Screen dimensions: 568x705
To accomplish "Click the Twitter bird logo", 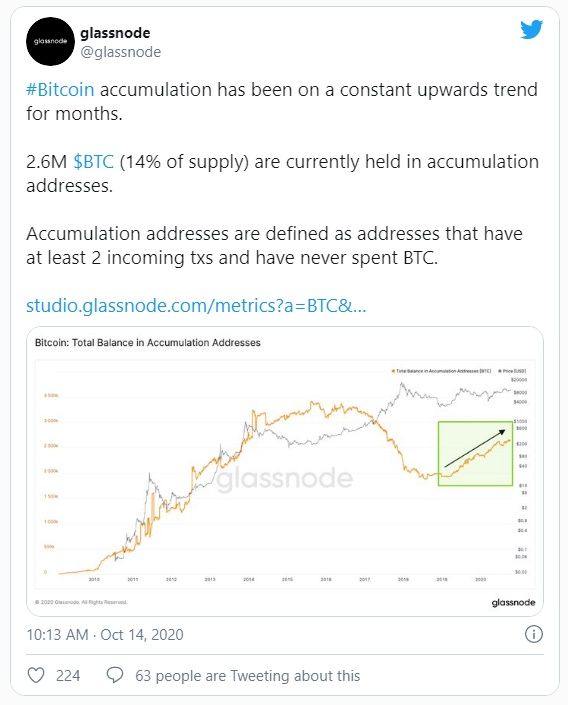I will [531, 29].
